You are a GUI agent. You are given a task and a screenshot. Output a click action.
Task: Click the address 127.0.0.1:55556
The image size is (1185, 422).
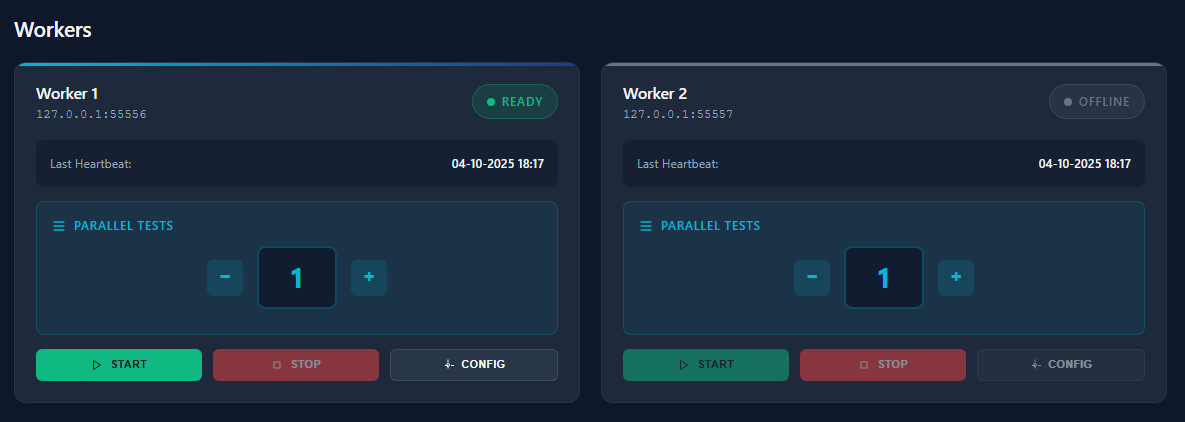[91, 114]
